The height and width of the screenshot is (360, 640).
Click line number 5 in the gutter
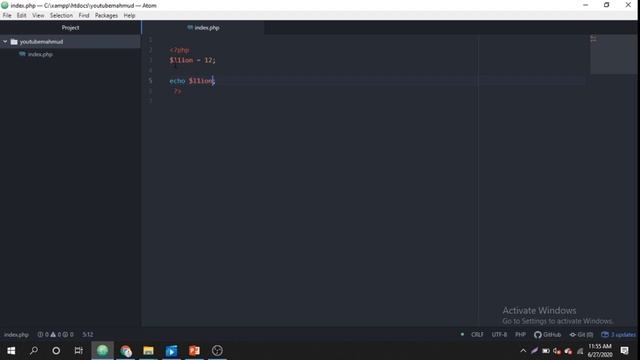pos(150,81)
